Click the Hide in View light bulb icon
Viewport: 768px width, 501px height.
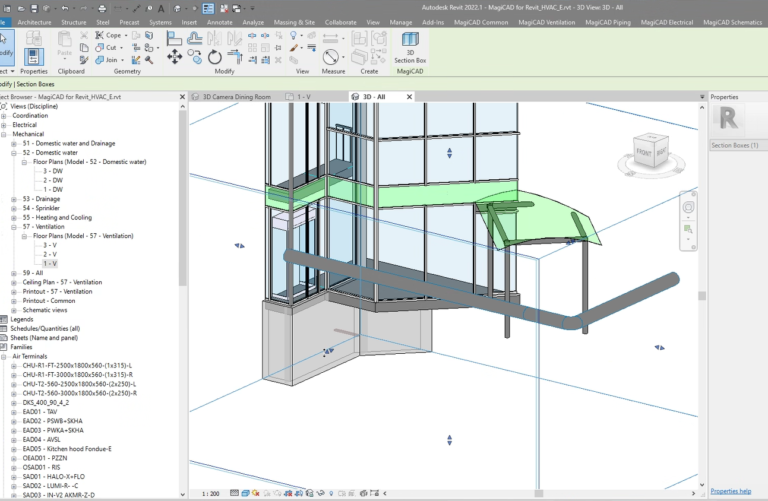pos(293,35)
